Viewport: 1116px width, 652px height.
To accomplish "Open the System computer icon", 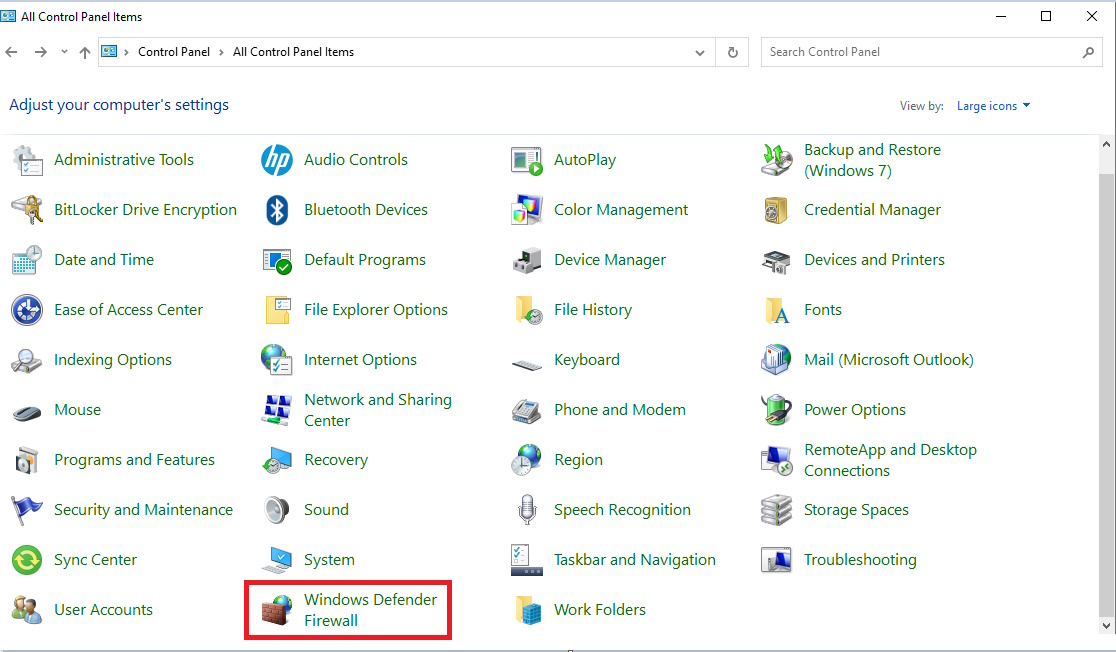I will click(x=277, y=560).
